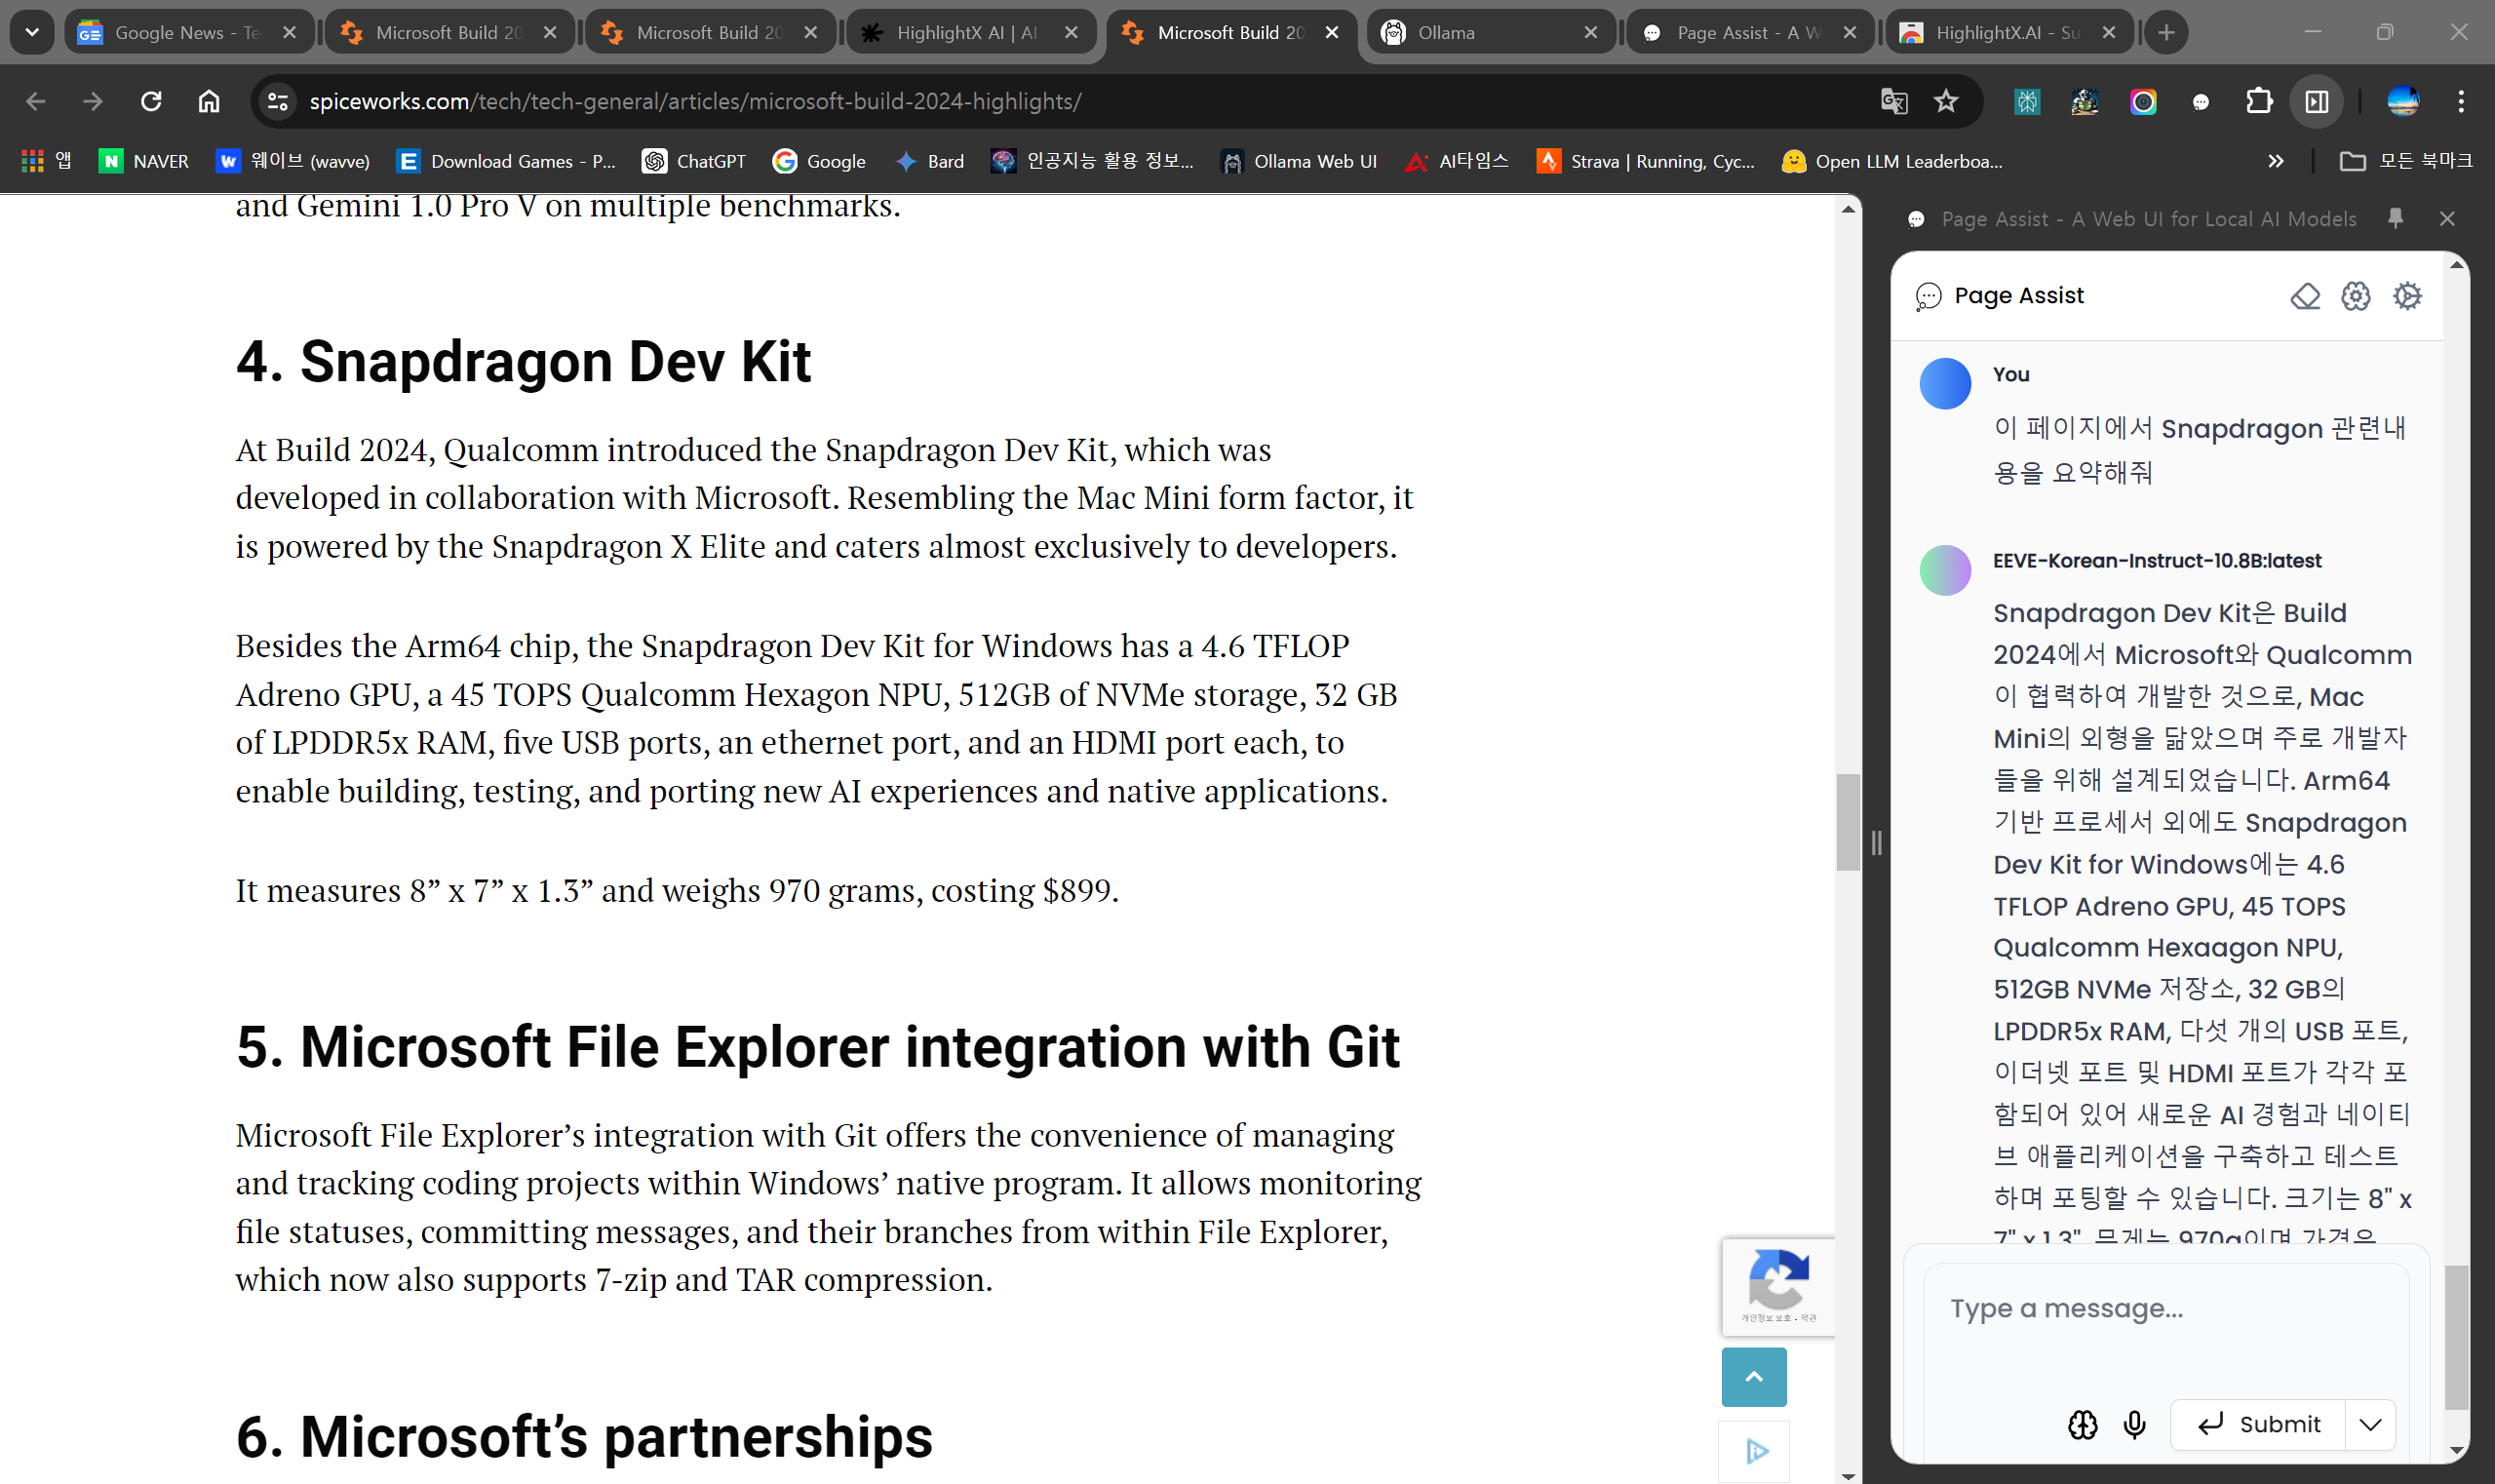Click the Page Assist logo title
The height and width of the screenshot is (1484, 2495).
(x=1999, y=296)
